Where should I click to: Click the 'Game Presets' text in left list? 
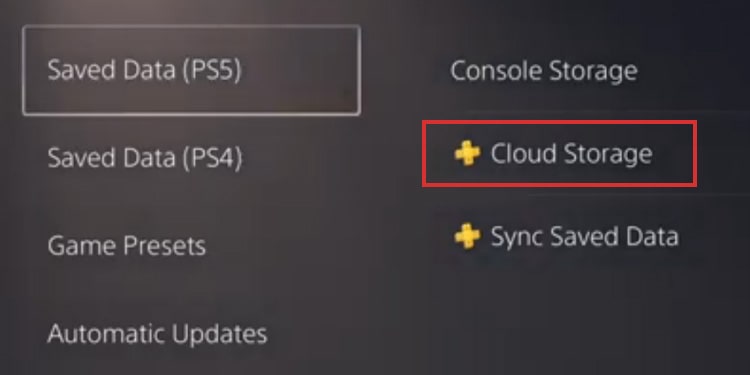click(127, 246)
